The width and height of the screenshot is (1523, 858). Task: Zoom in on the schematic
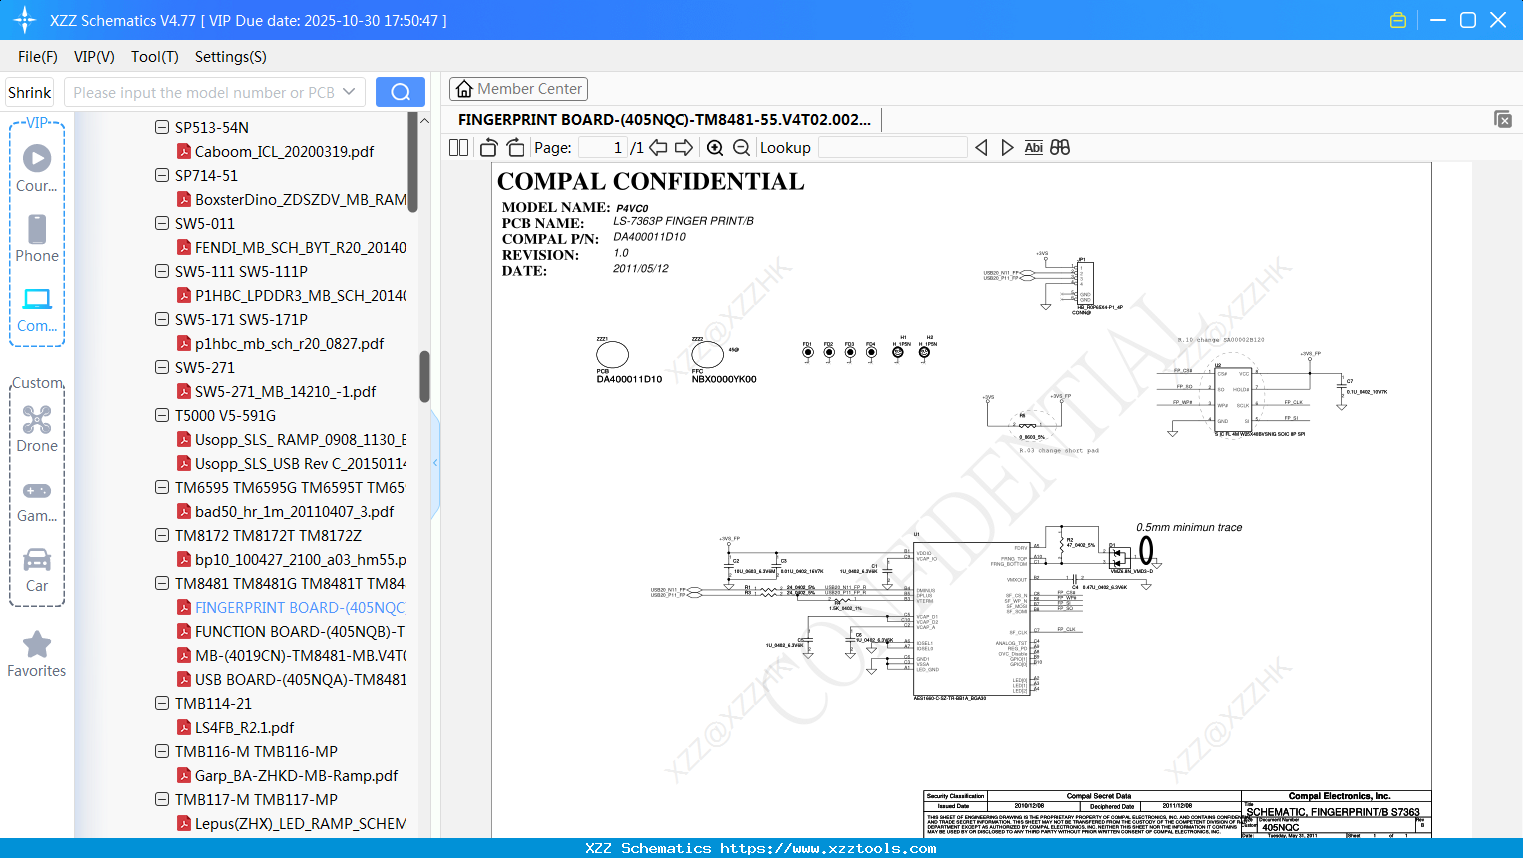715,148
